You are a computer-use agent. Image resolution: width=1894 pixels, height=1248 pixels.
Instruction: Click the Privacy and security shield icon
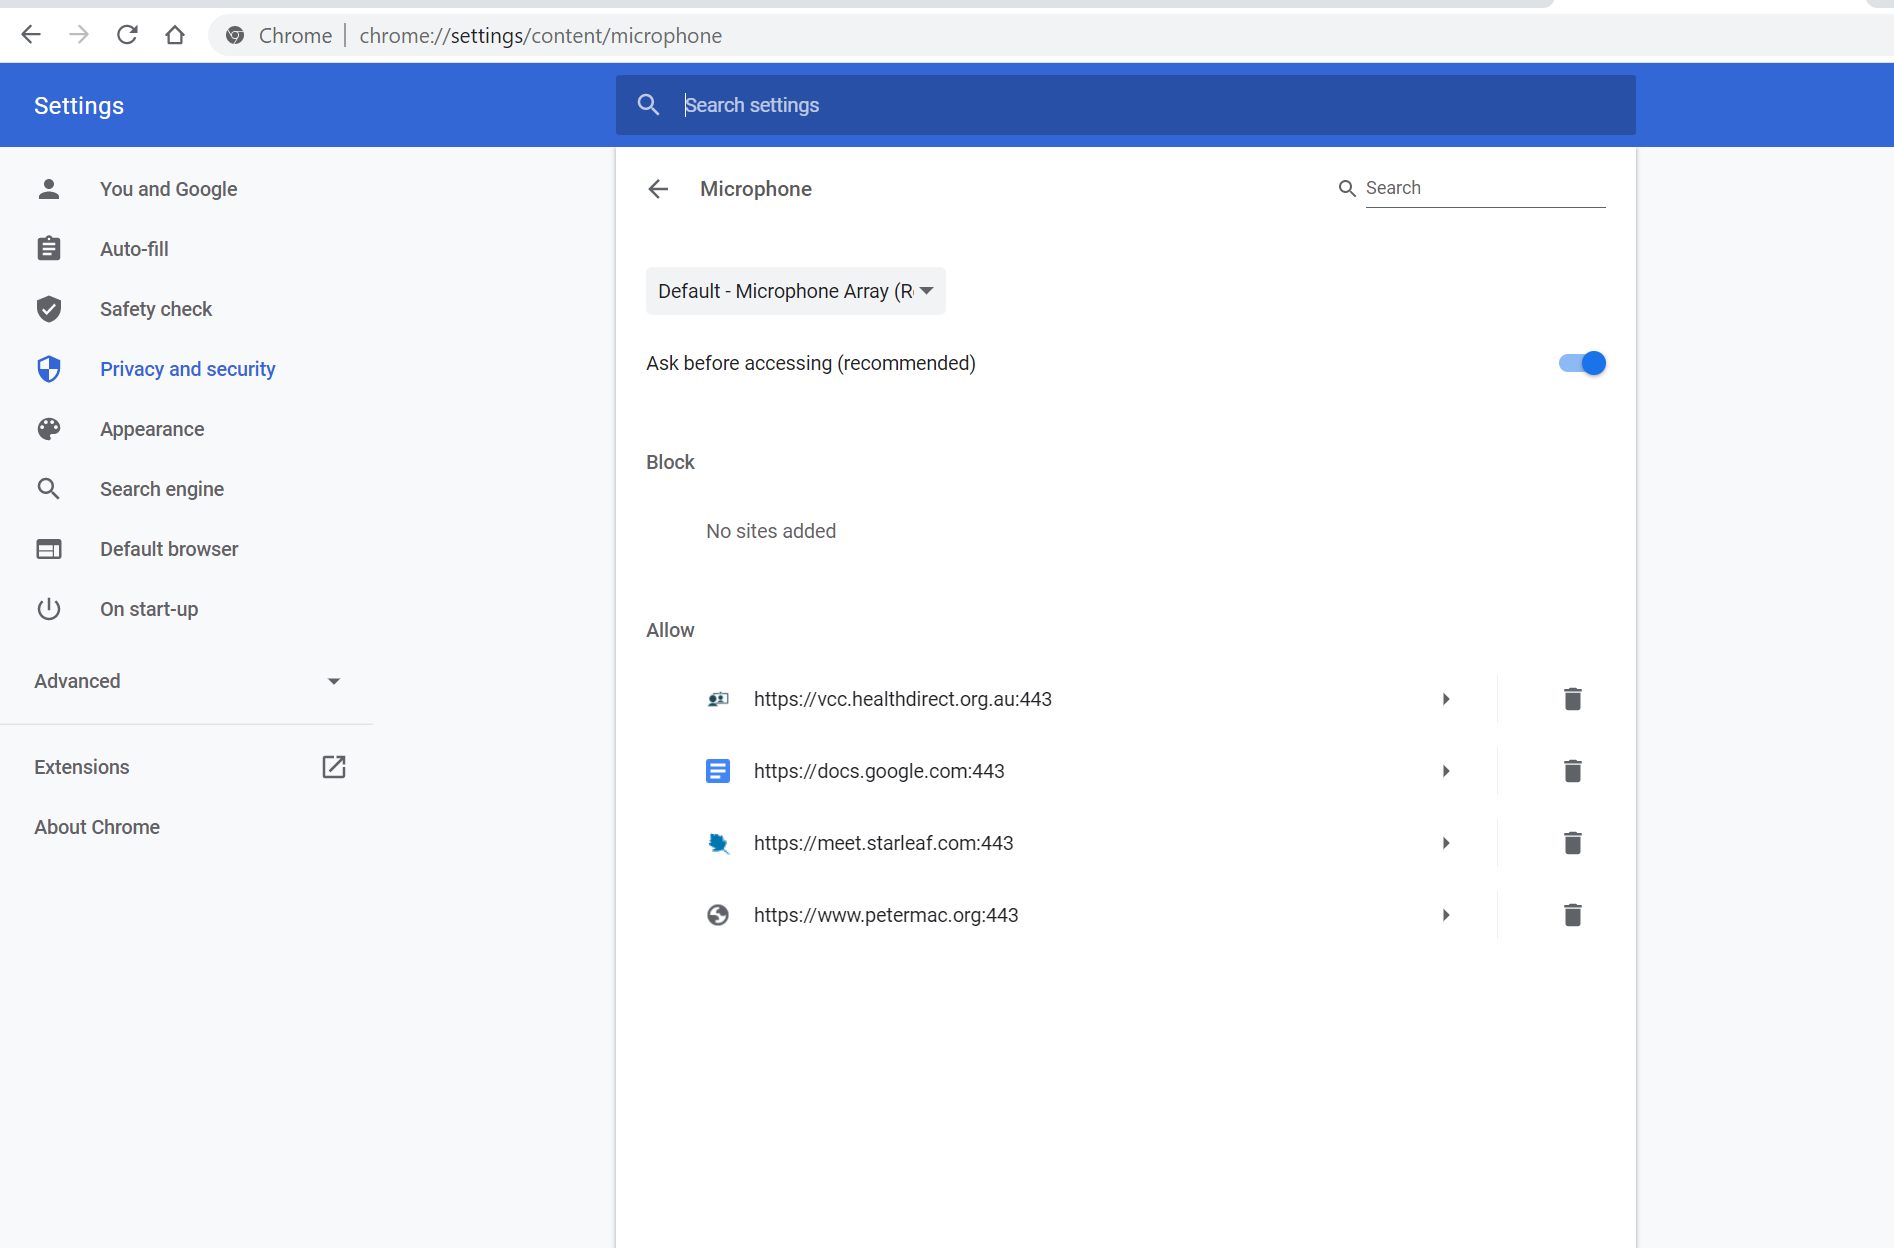tap(49, 369)
